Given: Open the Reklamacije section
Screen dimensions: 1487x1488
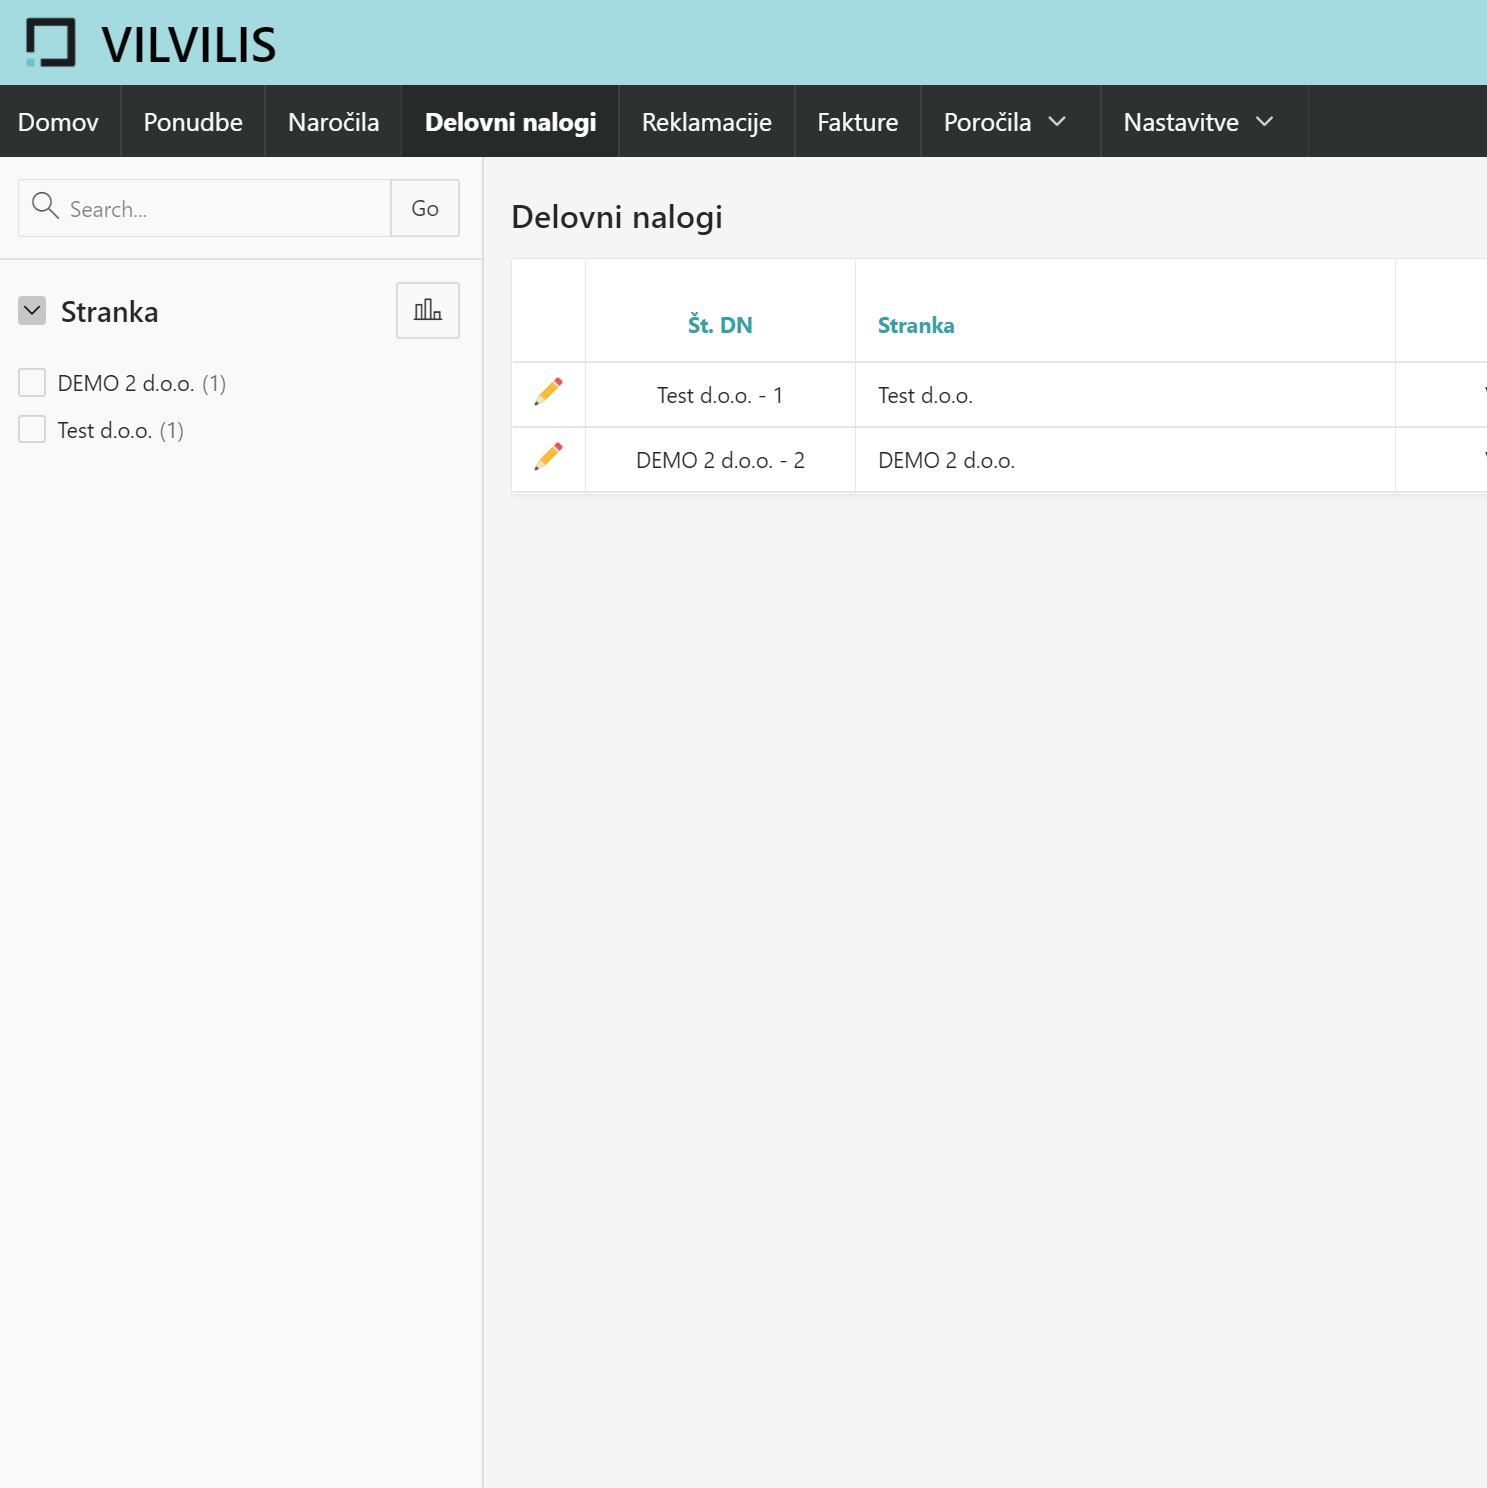Looking at the screenshot, I should click(x=706, y=122).
